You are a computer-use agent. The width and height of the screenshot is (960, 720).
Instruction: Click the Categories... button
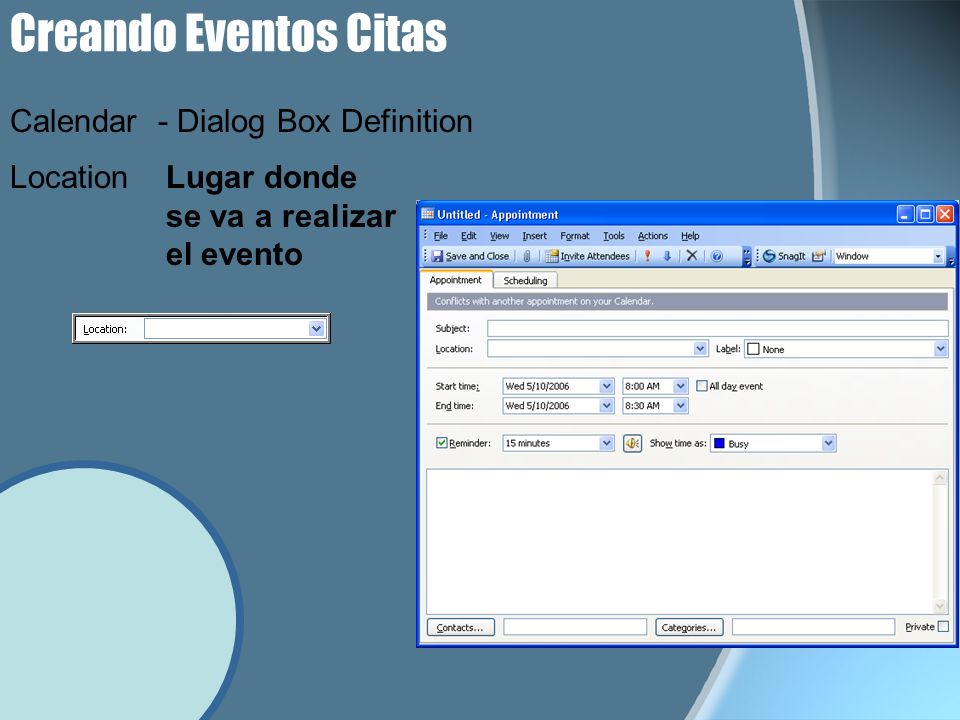689,627
